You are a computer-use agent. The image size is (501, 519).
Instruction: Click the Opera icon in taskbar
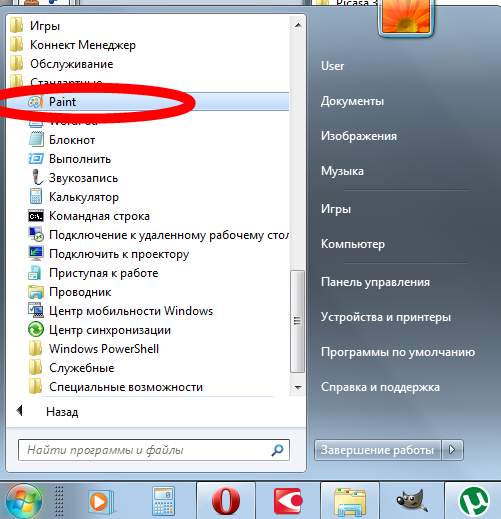(226, 501)
